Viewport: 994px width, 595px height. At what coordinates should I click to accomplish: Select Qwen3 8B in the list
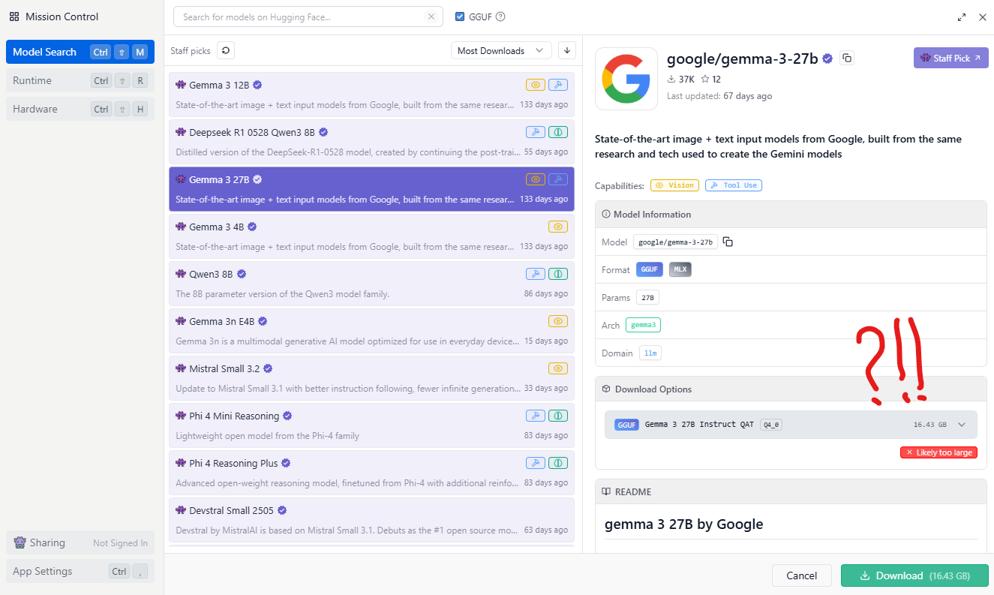(x=371, y=283)
